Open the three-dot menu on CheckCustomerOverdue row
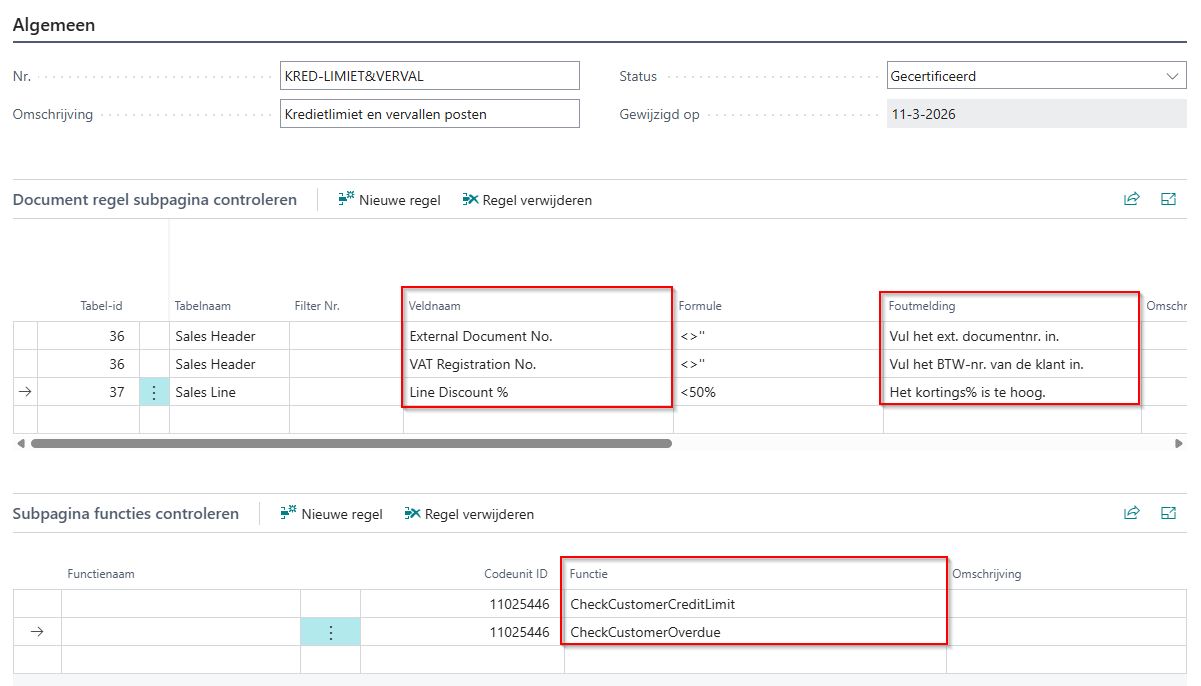This screenshot has width=1201, height=686. pyautogui.click(x=330, y=632)
